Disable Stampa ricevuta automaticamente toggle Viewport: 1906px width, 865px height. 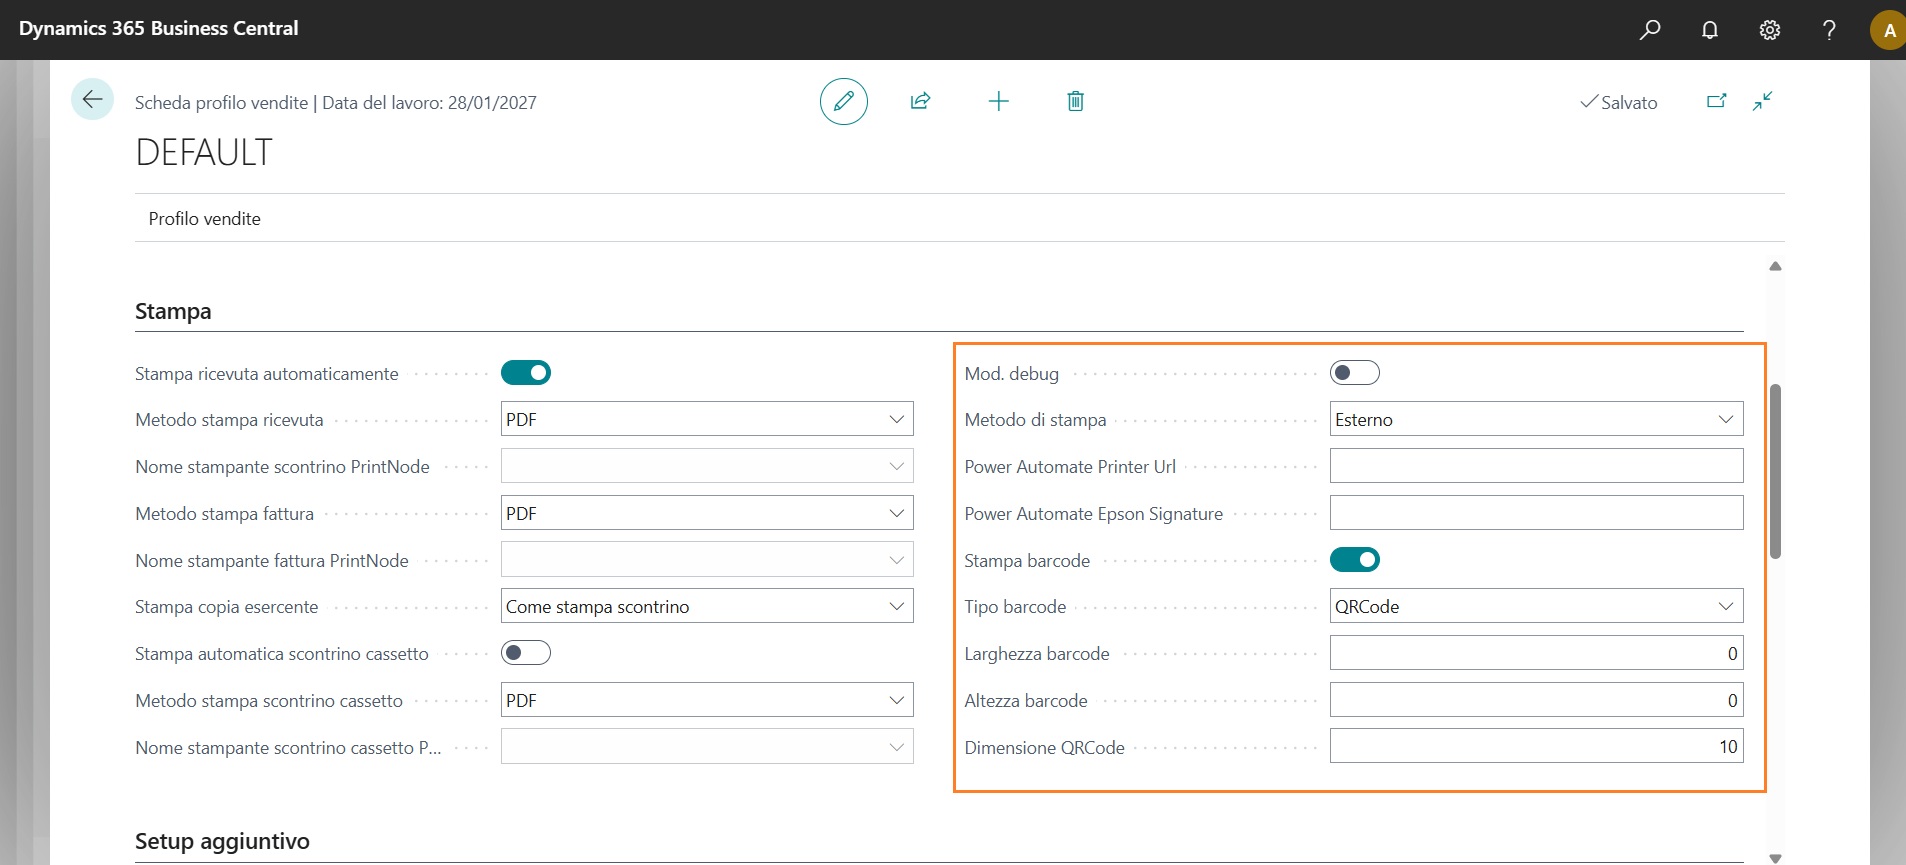click(x=526, y=373)
